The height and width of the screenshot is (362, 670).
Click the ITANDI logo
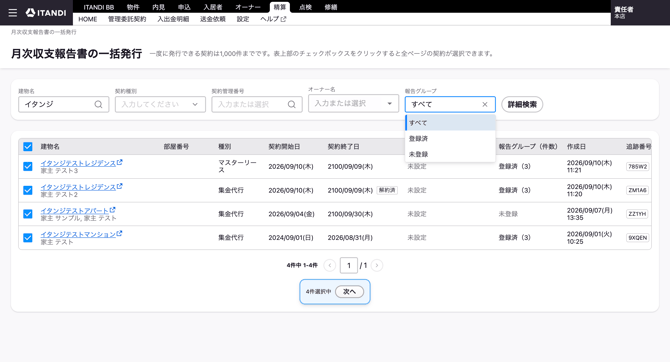pos(46,13)
